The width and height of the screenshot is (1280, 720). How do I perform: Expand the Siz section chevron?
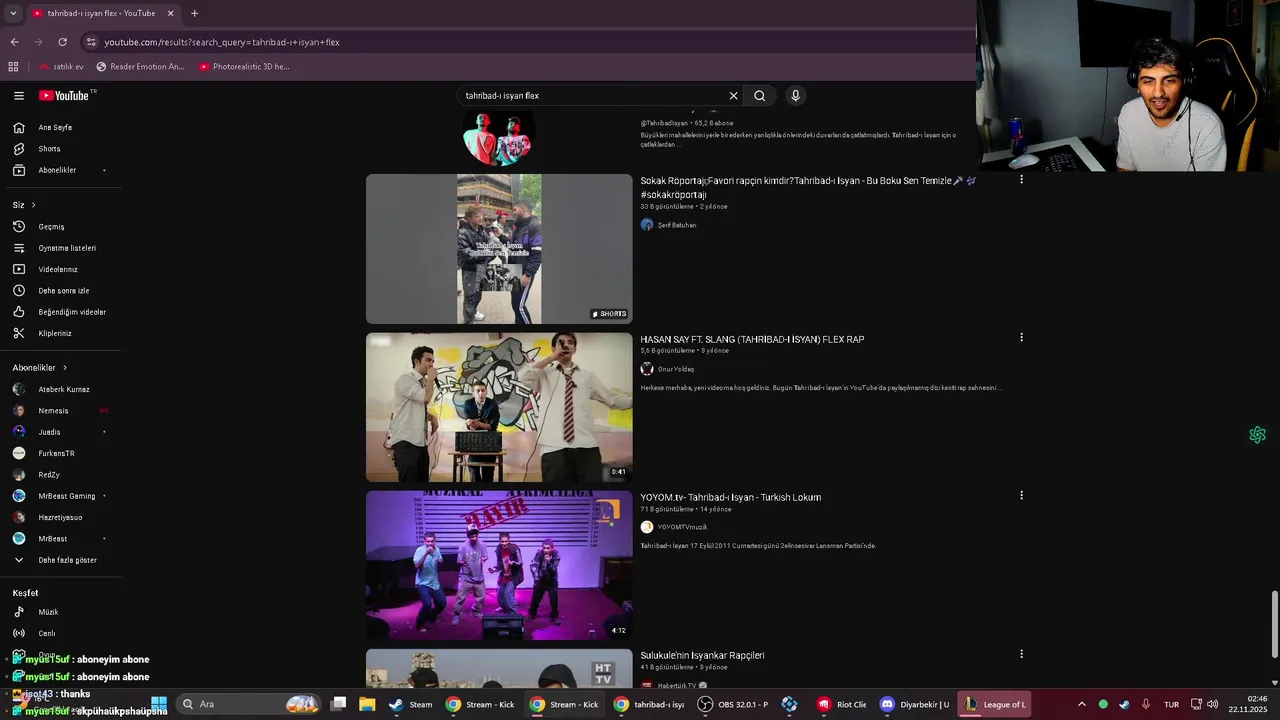pos(33,205)
